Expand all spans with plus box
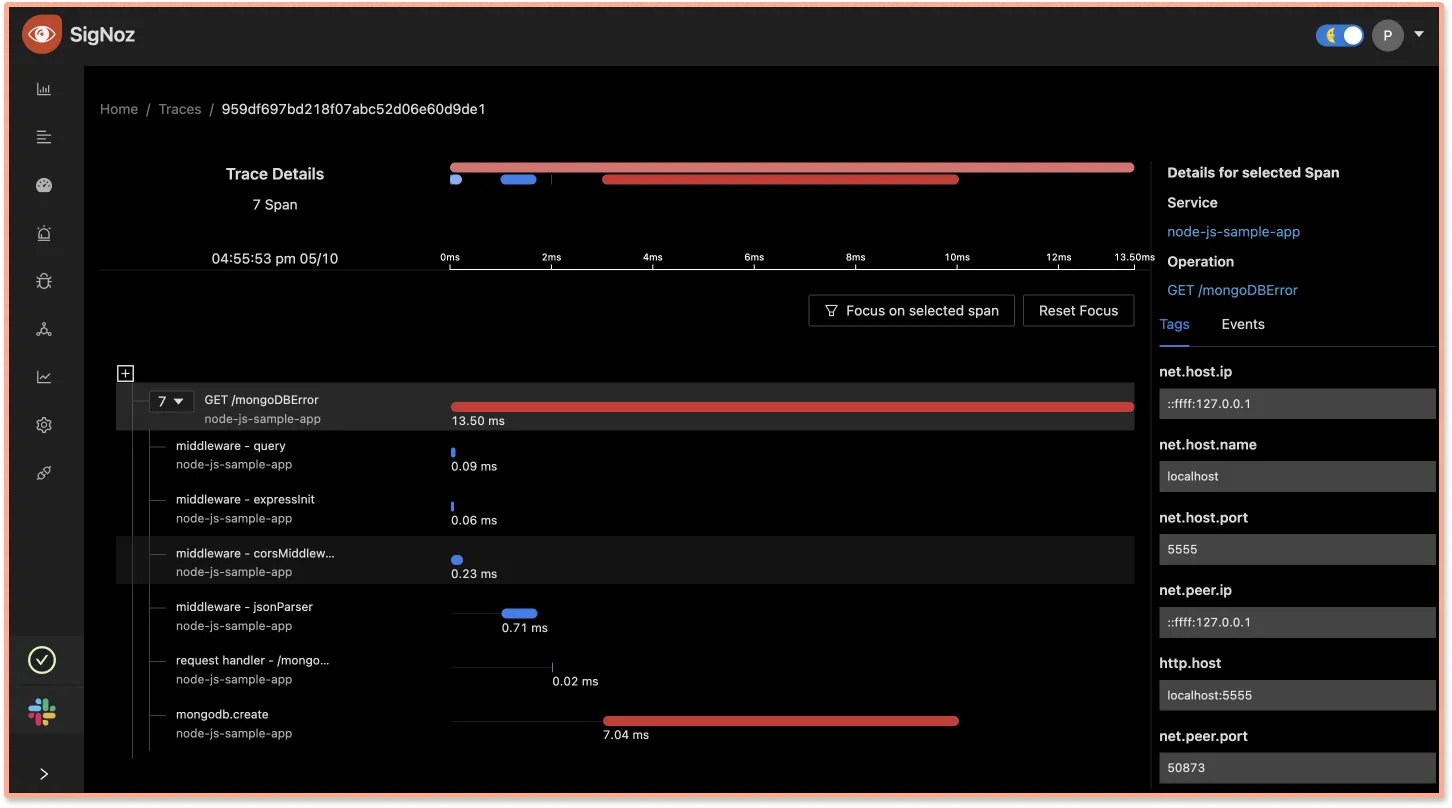The width and height of the screenshot is (1452, 808). pos(125,373)
